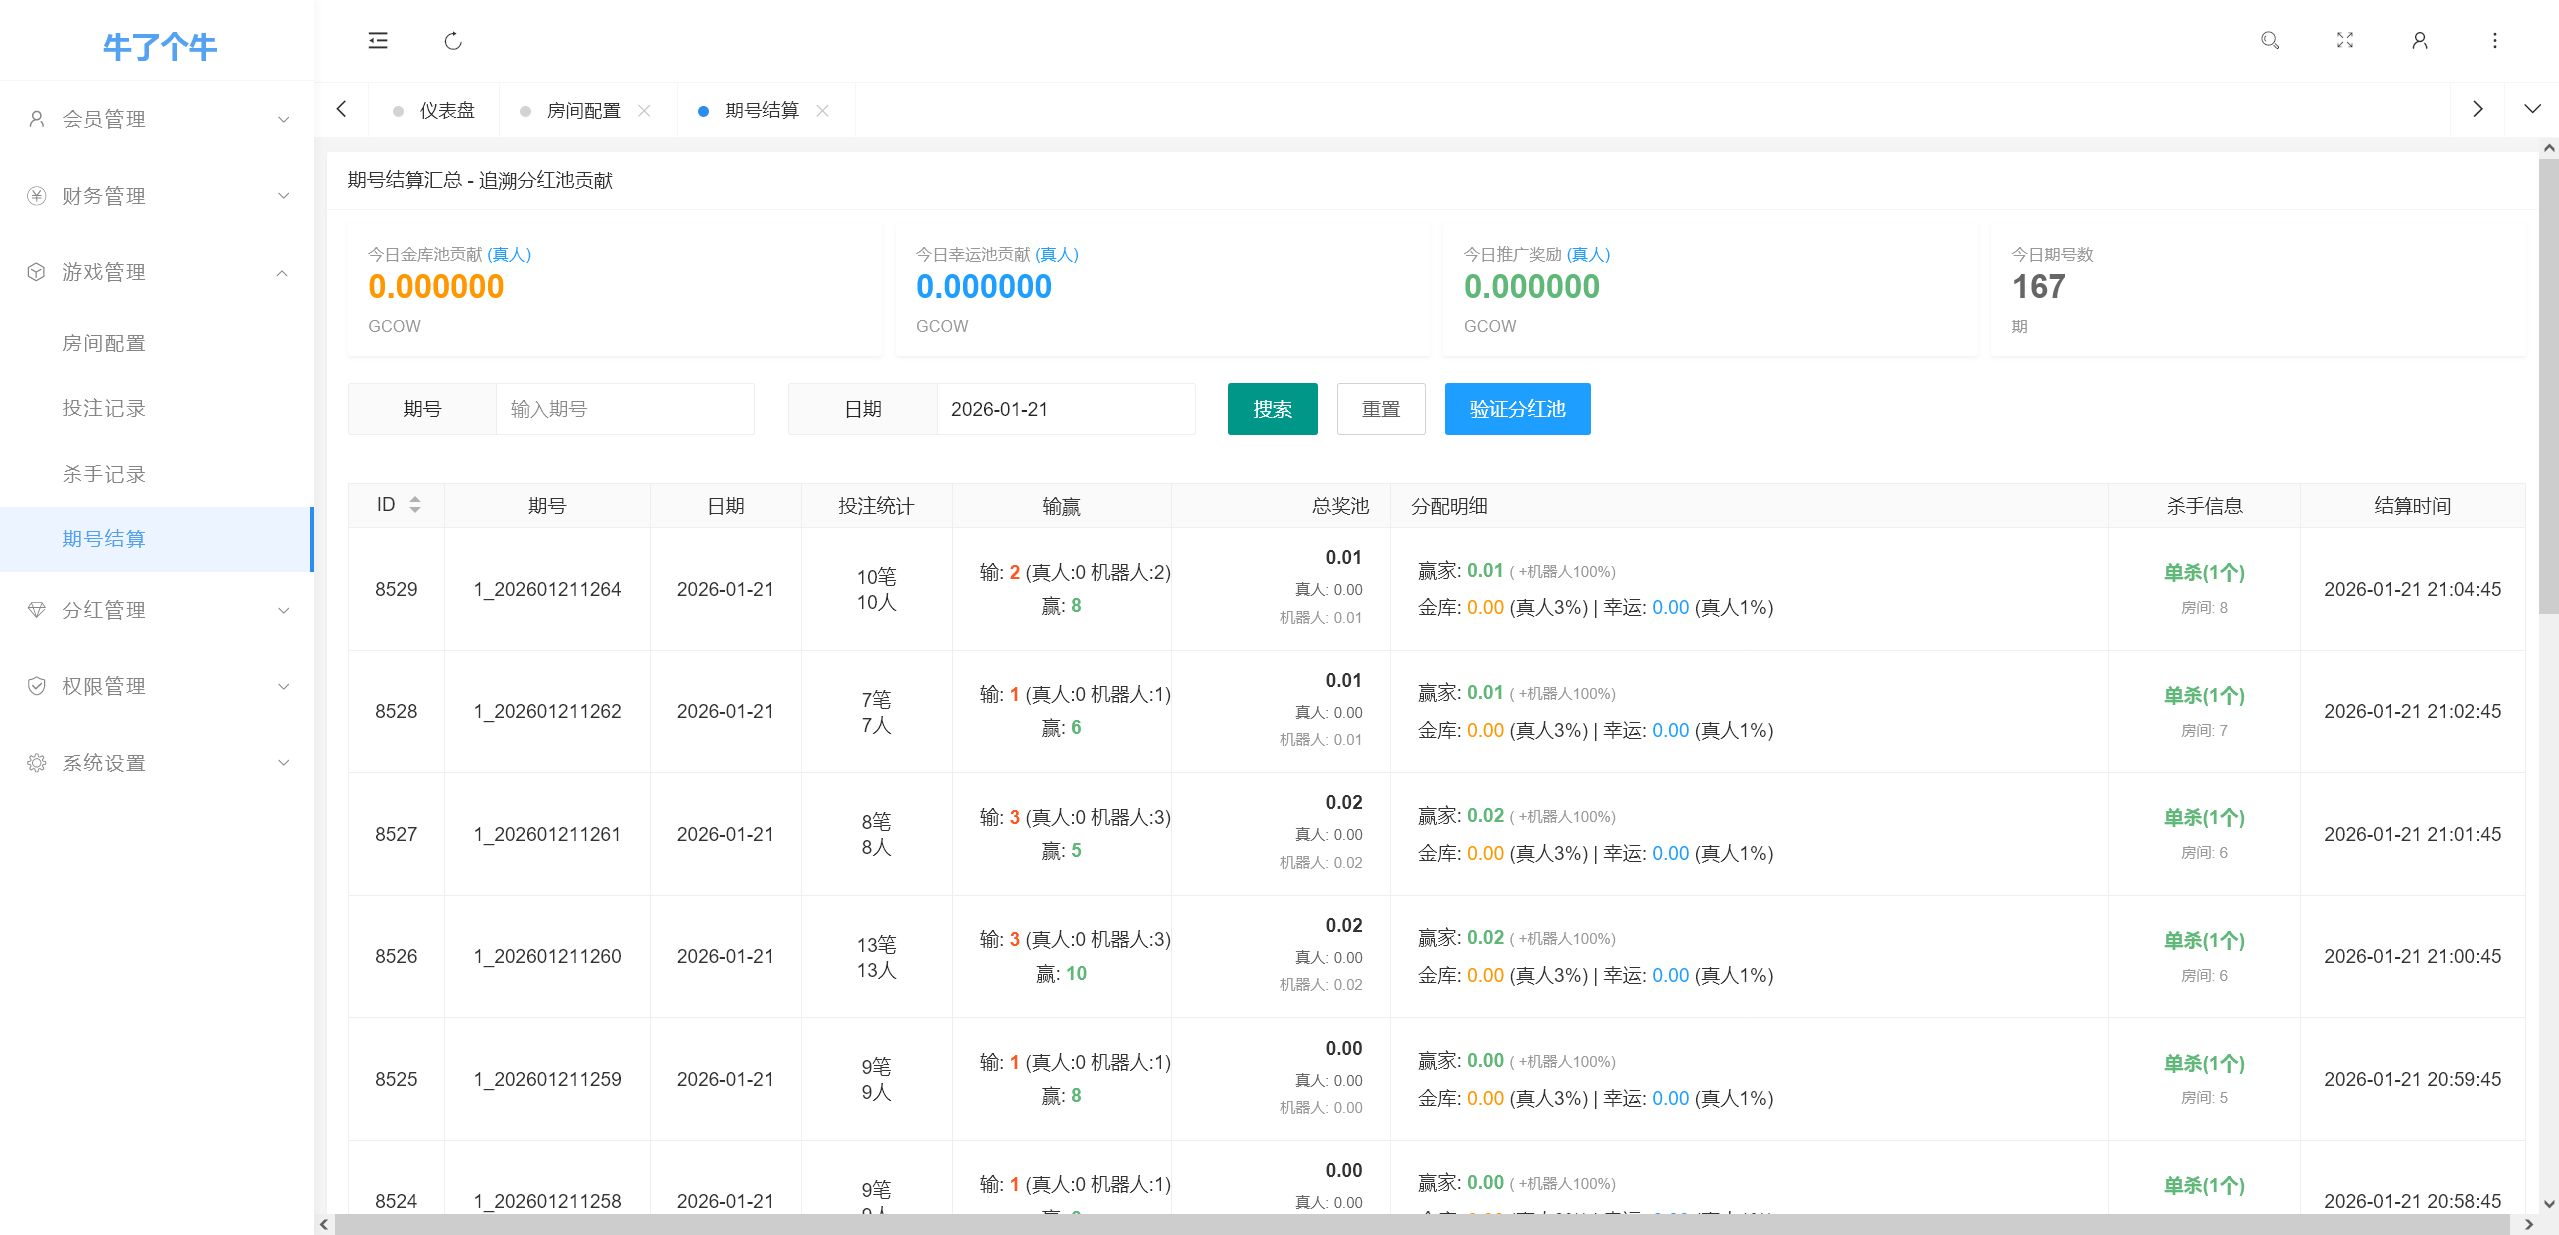
Task: Click the 游戏管理 game controller icon
Action: click(x=36, y=271)
